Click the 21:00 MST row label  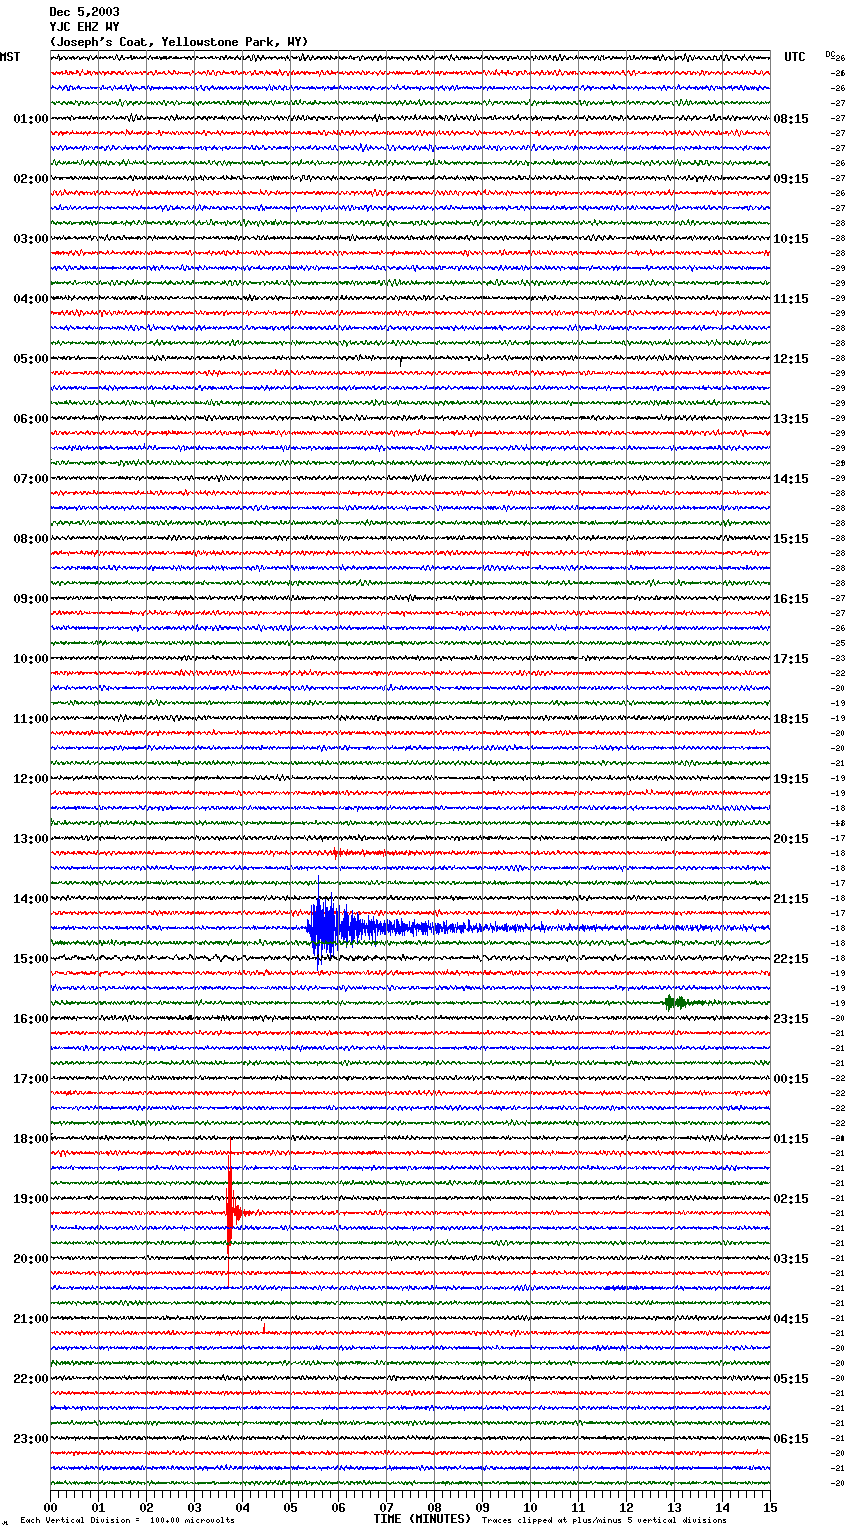pos(31,1319)
